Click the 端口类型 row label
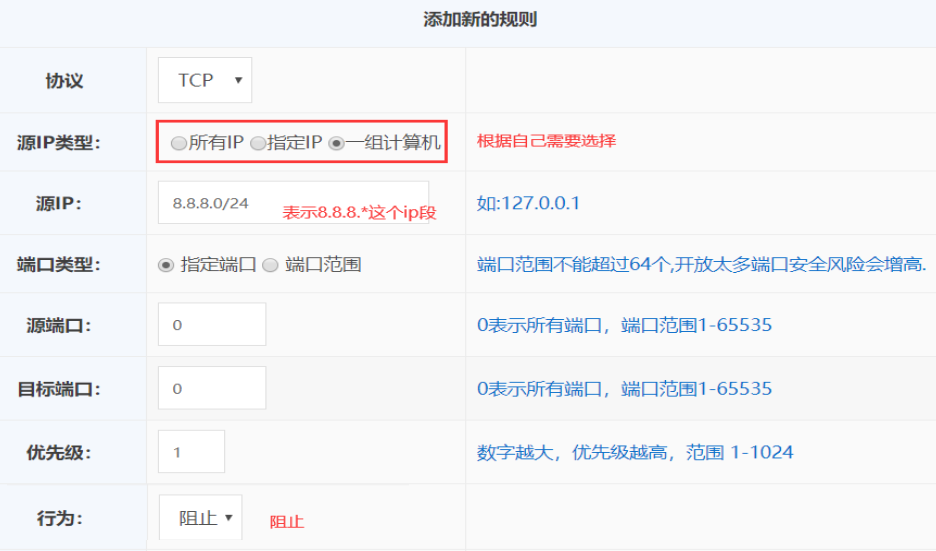 [x=65, y=265]
